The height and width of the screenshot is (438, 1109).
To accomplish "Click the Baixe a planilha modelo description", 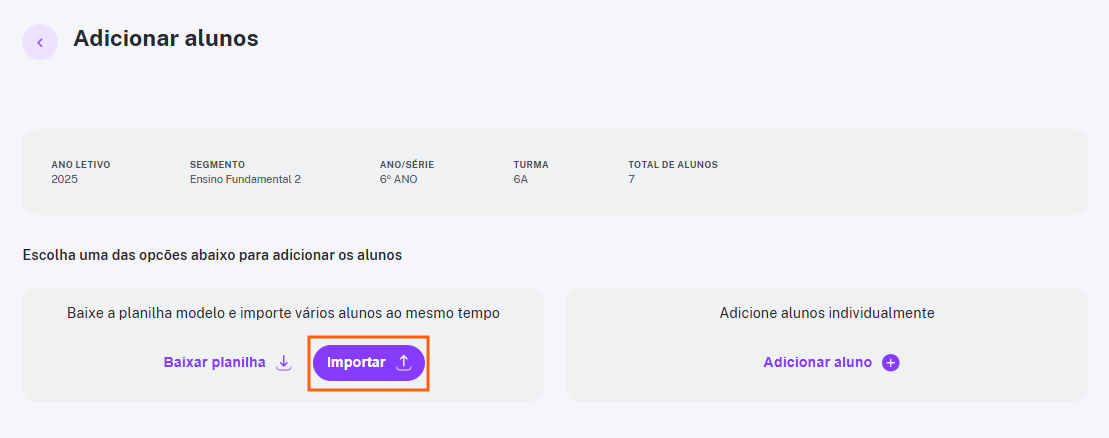I will tap(284, 313).
